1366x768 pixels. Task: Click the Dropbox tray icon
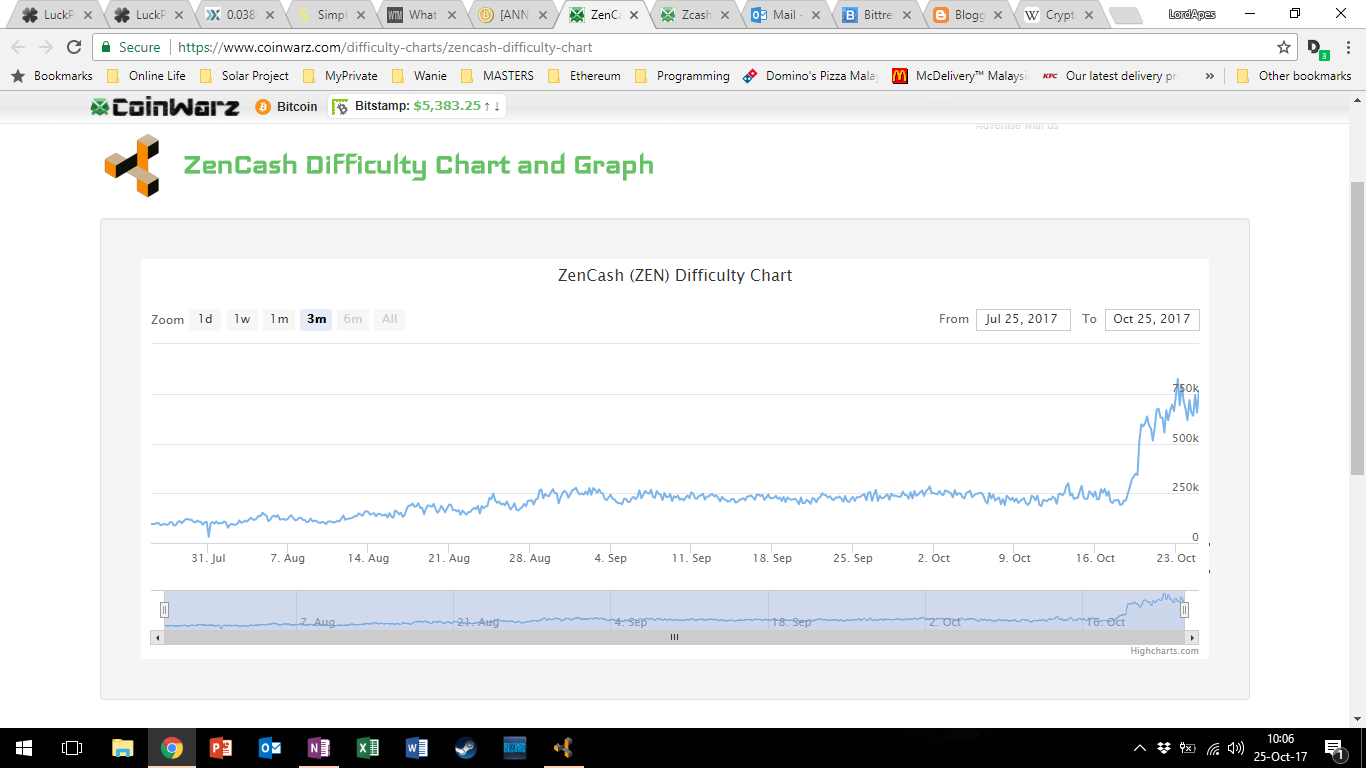[1164, 748]
